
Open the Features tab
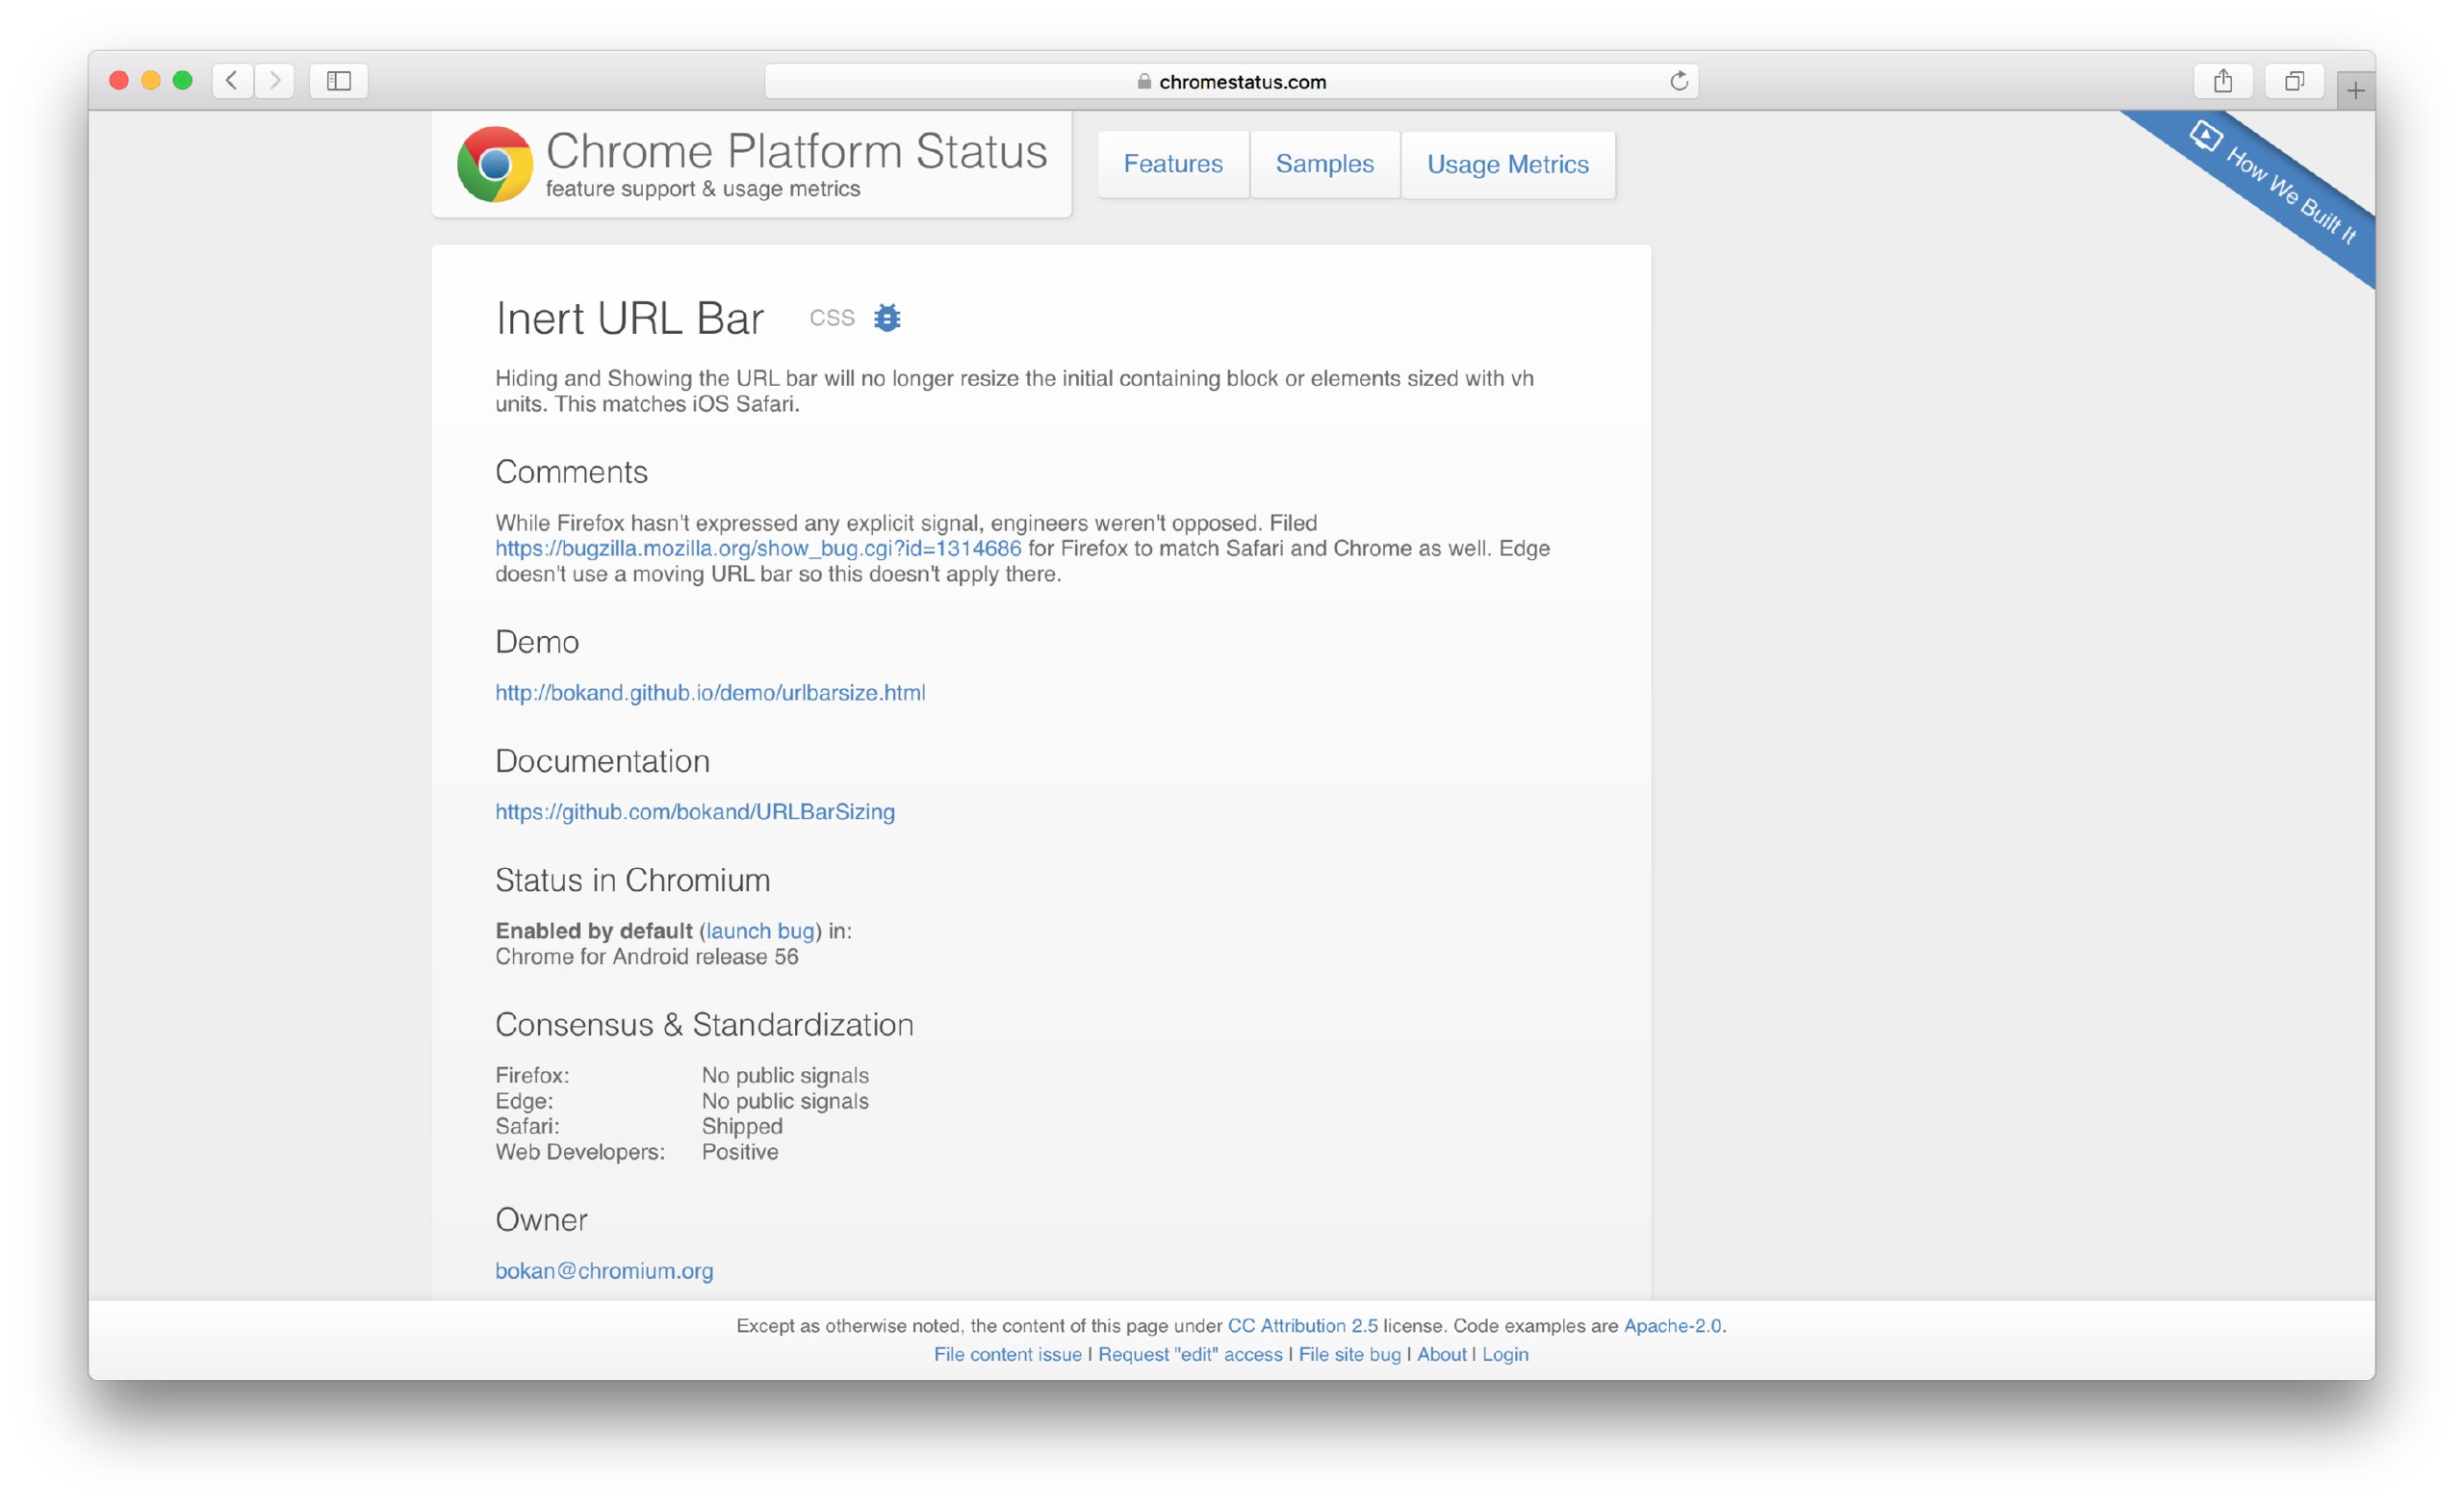[x=1173, y=164]
